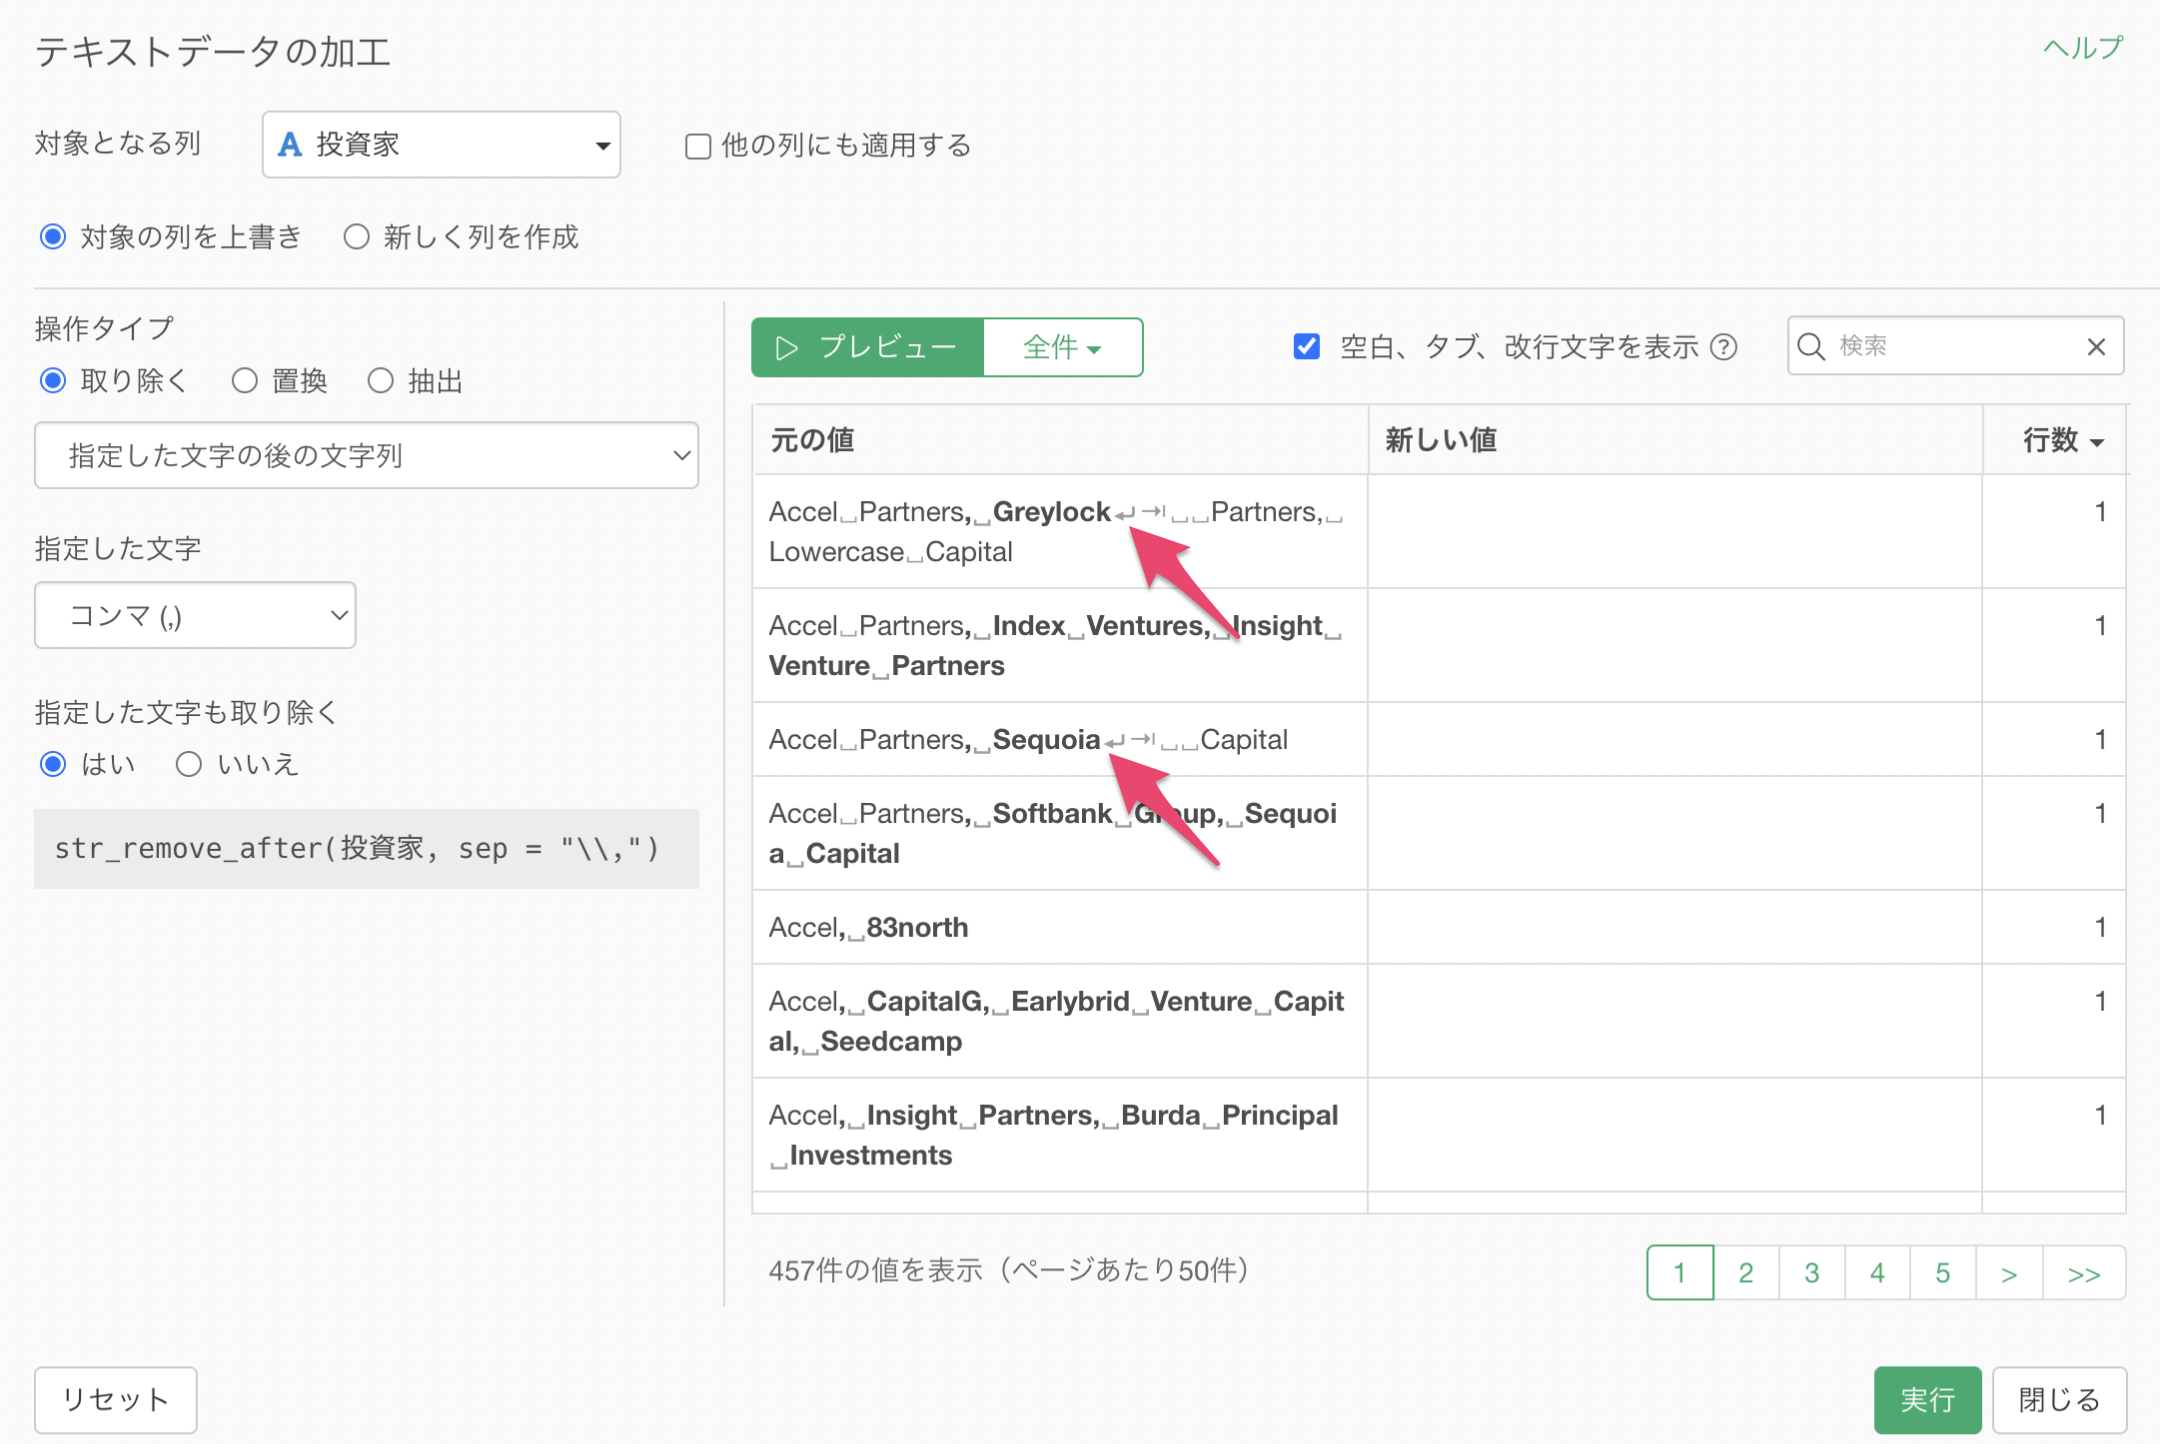Click the 実行 button
The height and width of the screenshot is (1444, 2160).
1927,1400
